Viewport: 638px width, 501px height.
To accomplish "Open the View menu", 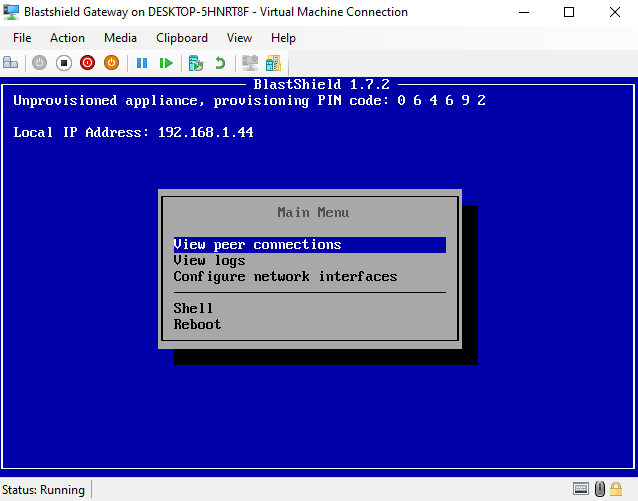I will pos(239,37).
